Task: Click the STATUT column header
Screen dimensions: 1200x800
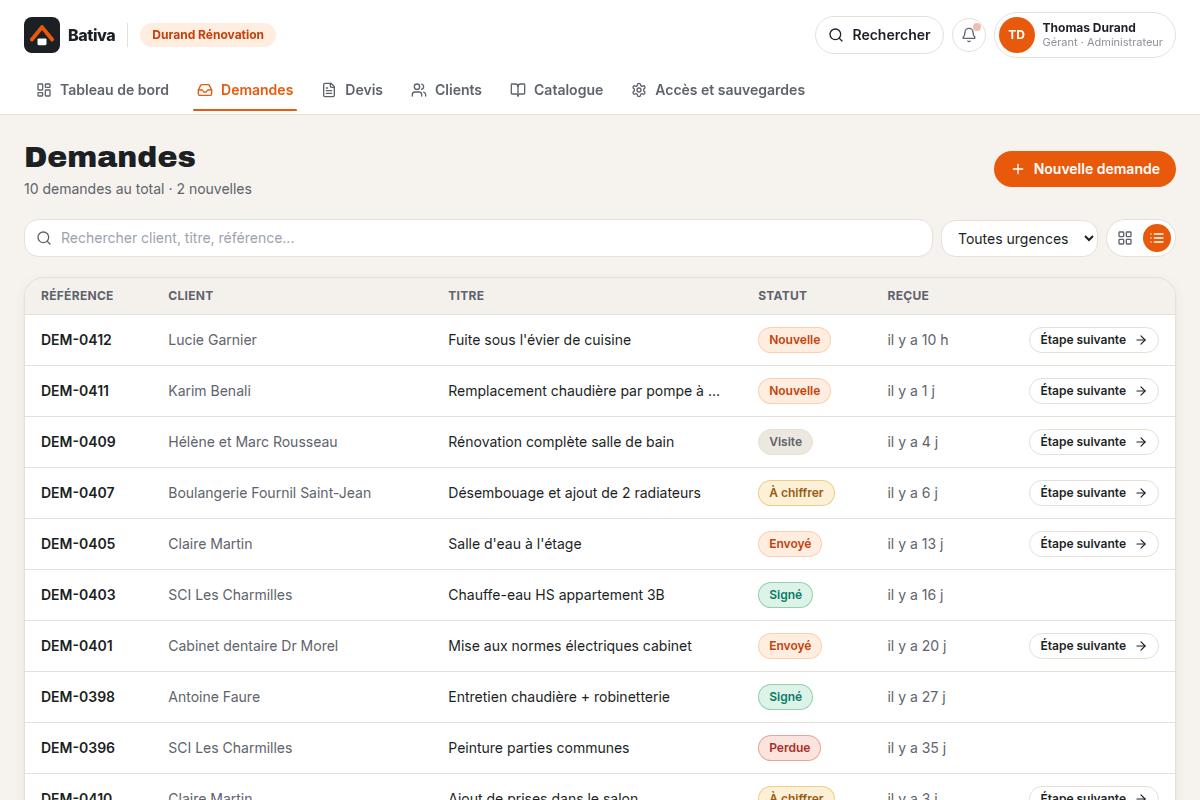Action: point(782,296)
